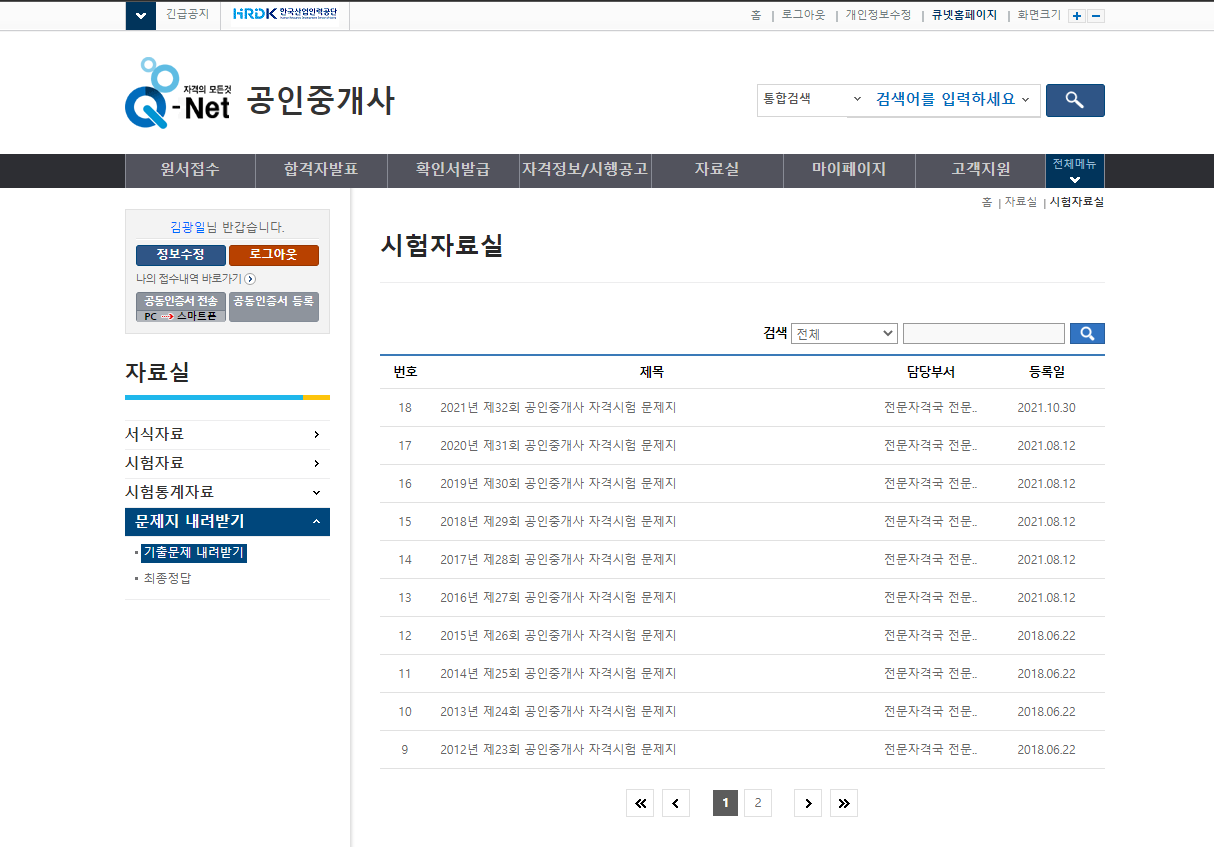1214x847 pixels.
Task: Open the 전체 search filter dropdown
Action: [x=844, y=333]
